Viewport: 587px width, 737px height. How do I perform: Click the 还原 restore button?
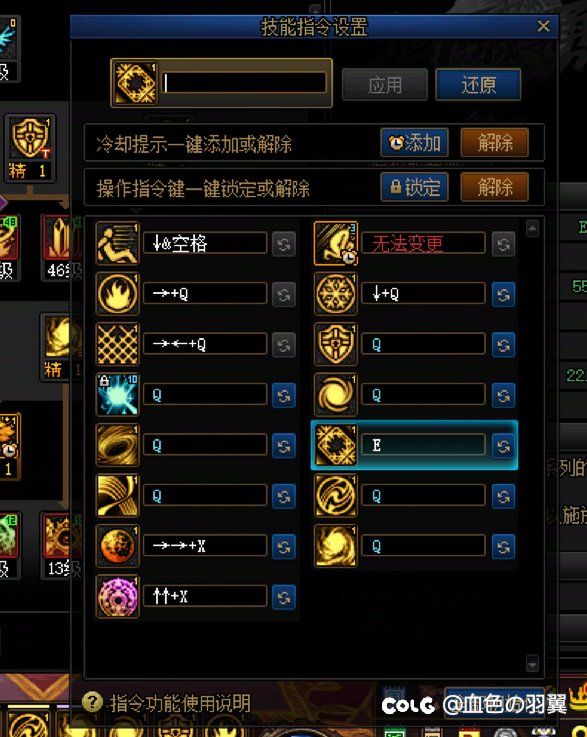478,85
